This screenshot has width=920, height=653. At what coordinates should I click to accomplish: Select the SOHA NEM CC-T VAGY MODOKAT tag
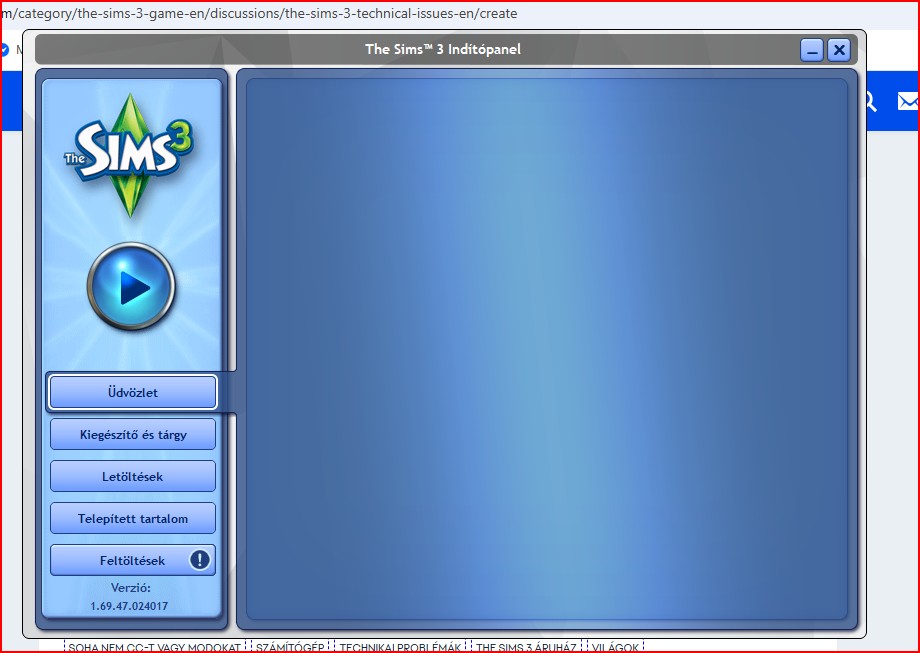(154, 647)
